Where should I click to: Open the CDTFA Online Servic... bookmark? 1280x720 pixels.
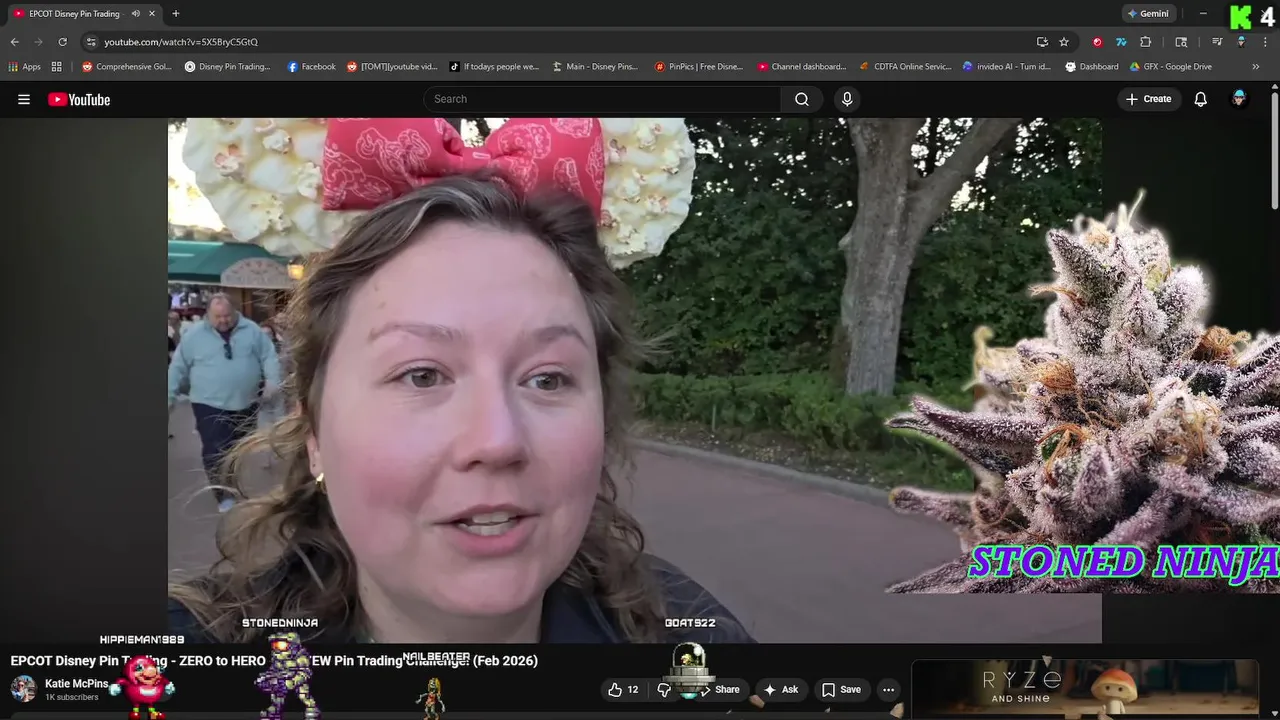tap(906, 67)
